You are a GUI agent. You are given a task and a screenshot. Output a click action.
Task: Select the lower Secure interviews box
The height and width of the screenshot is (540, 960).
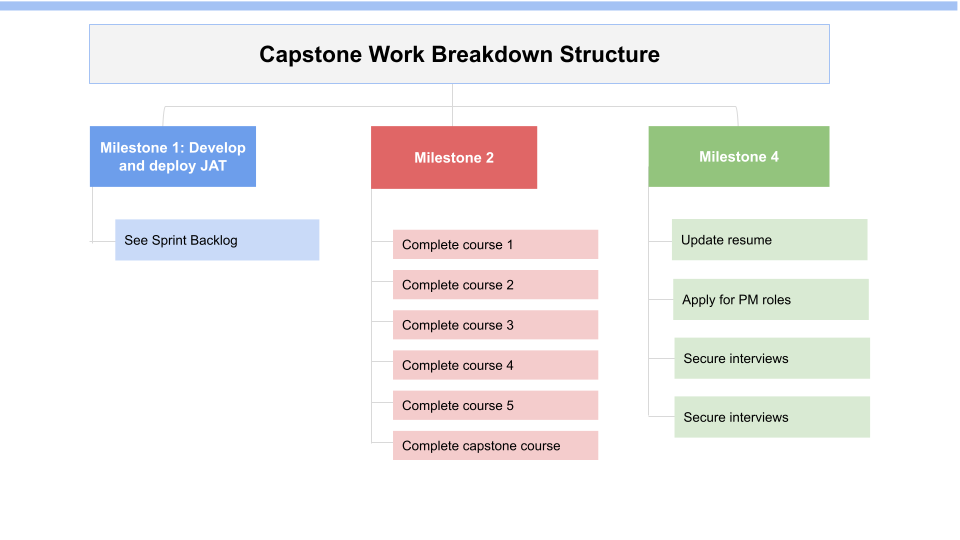point(771,417)
